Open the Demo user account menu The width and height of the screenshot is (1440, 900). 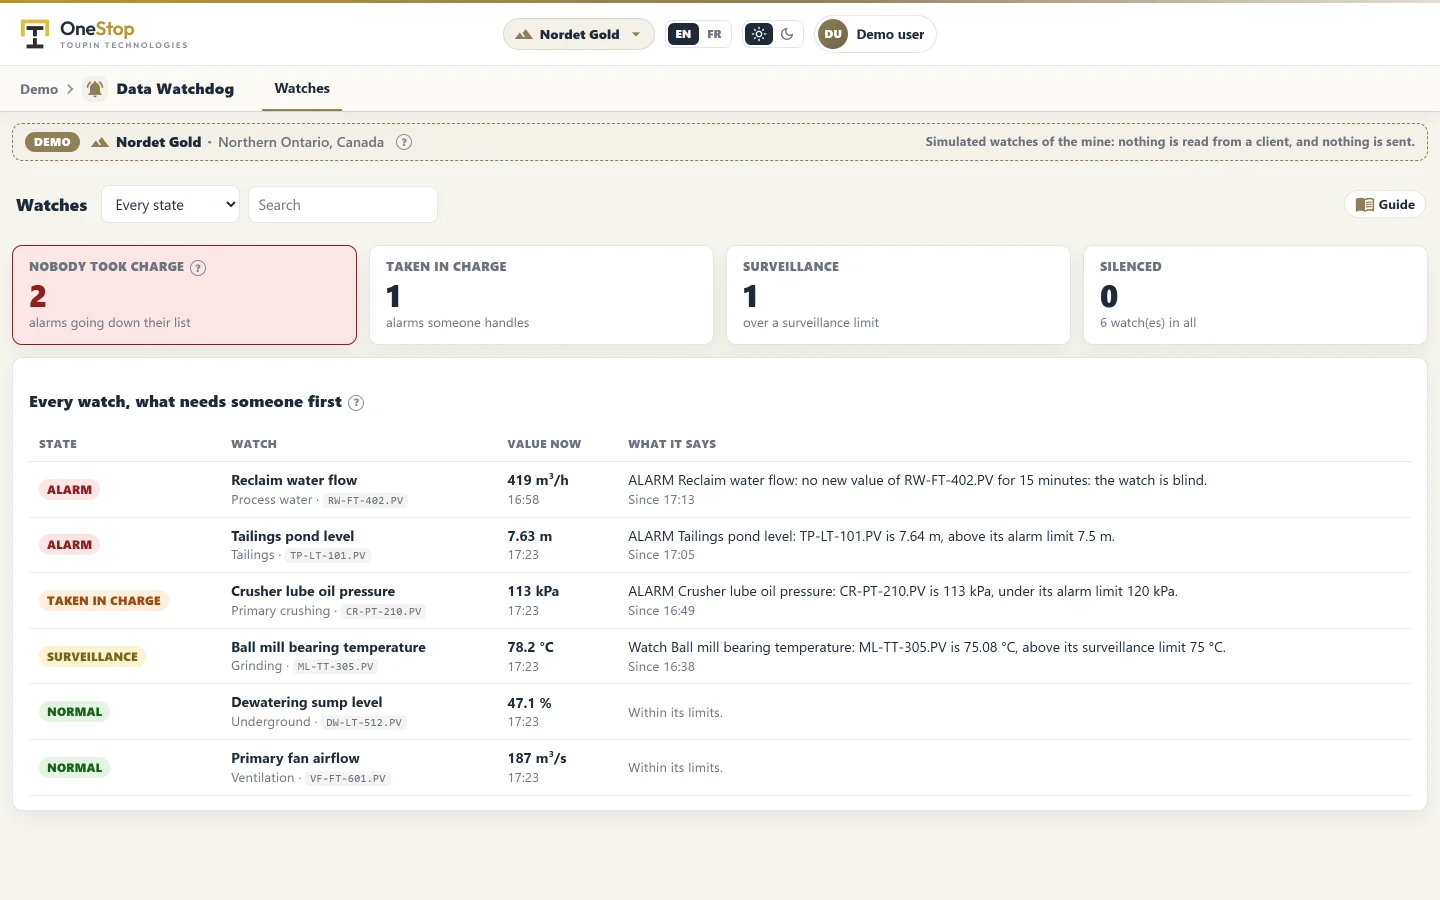[x=876, y=34]
